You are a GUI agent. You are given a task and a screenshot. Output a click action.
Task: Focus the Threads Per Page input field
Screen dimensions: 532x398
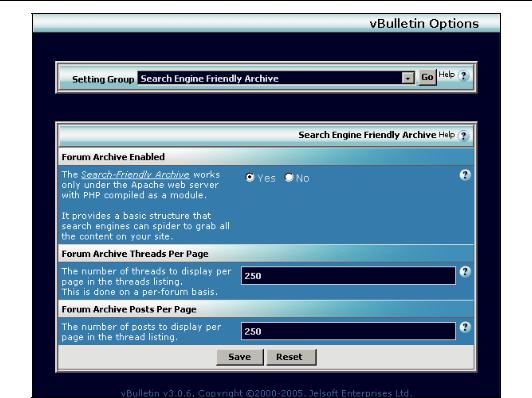[348, 276]
